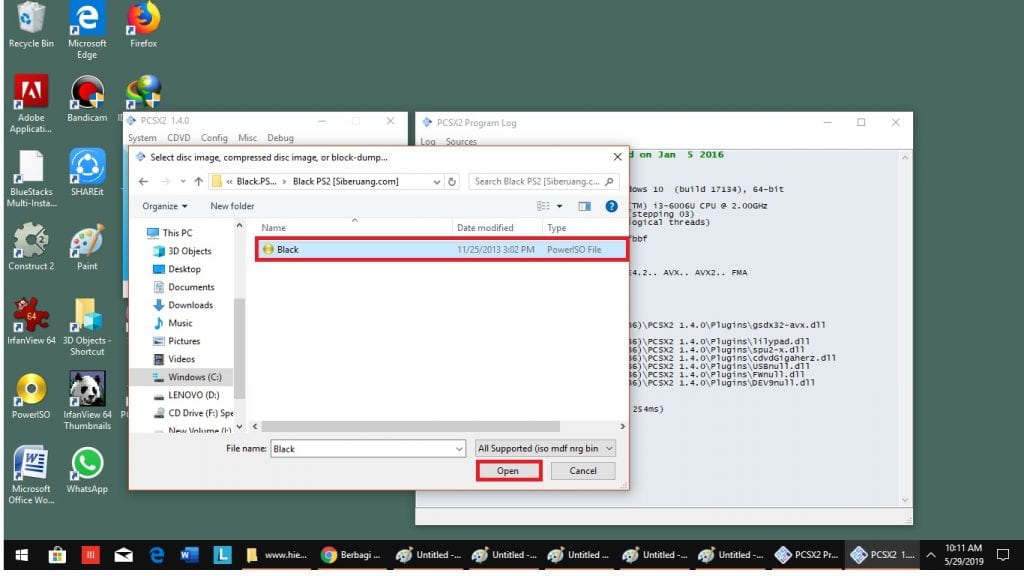Click the search Black PS2 field
This screenshot has height=576, width=1024.
(x=540, y=182)
